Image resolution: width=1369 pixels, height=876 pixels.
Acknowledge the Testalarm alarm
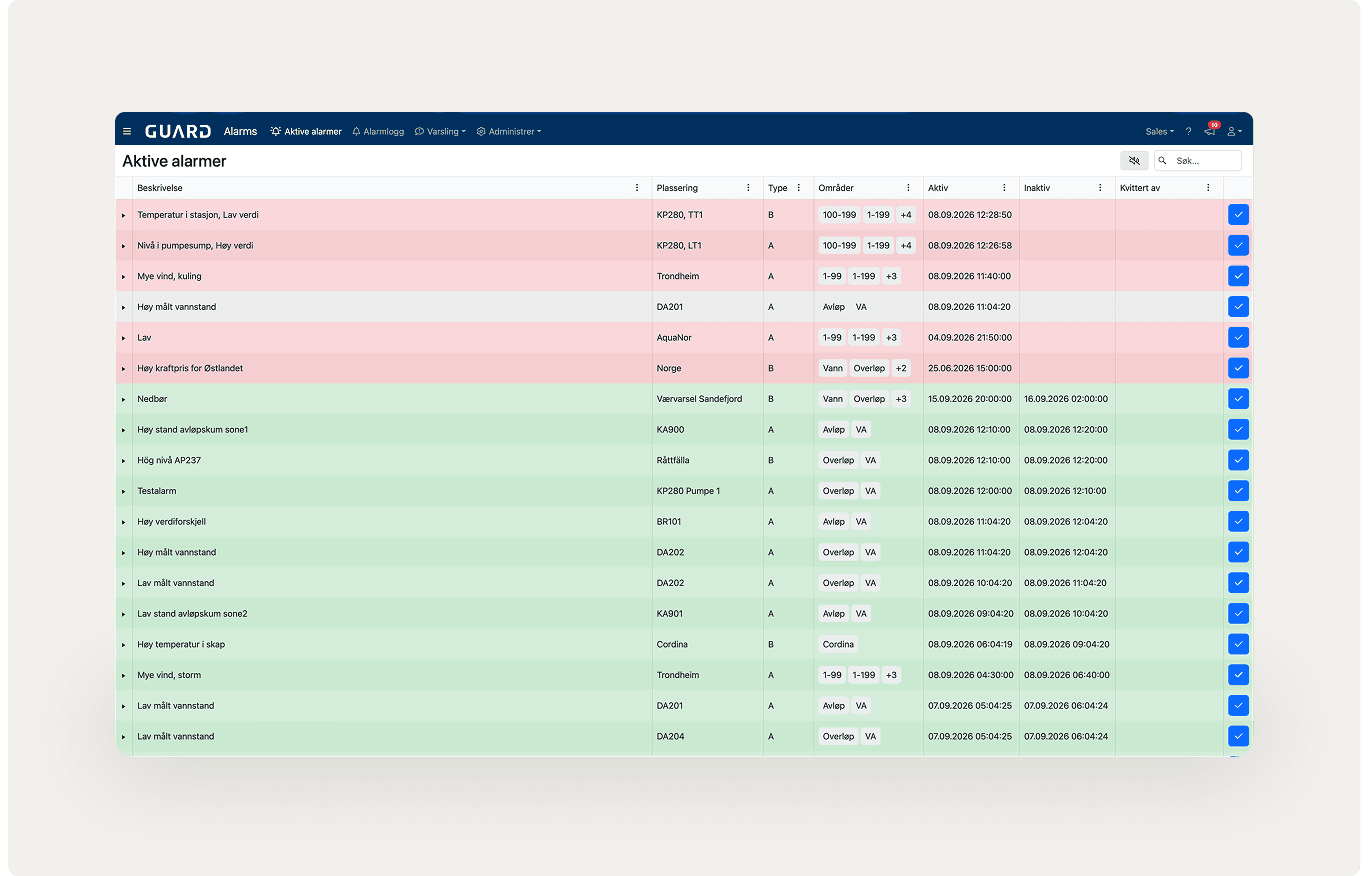[1238, 491]
